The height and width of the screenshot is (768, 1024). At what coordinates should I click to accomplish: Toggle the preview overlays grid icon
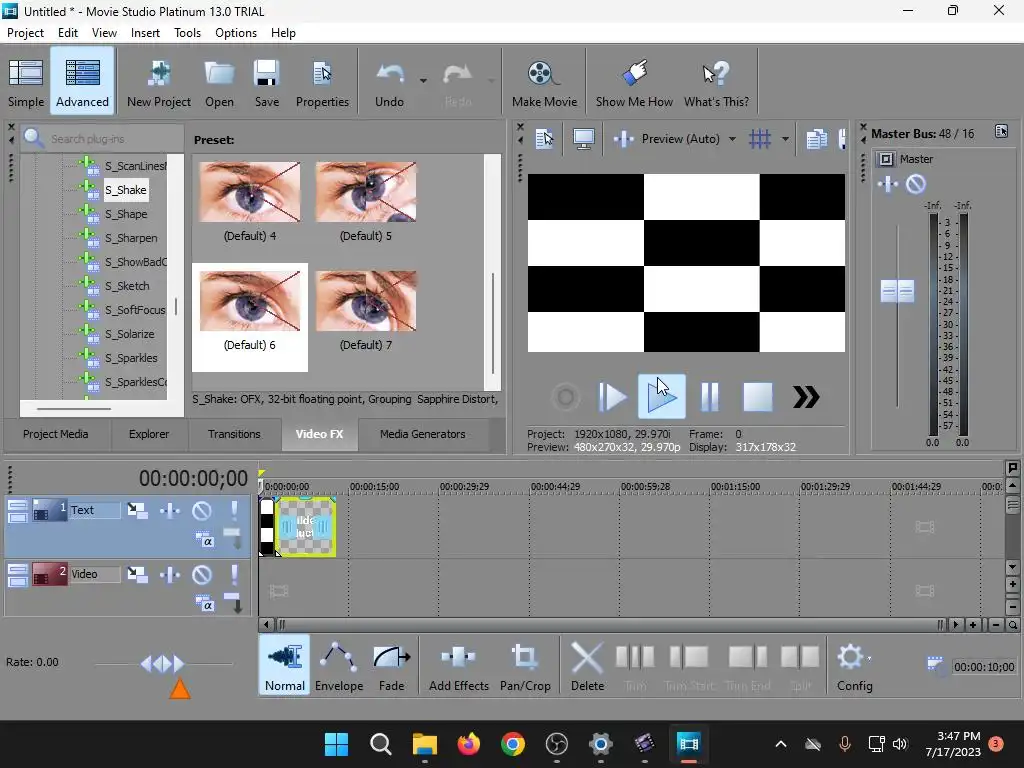click(760, 138)
